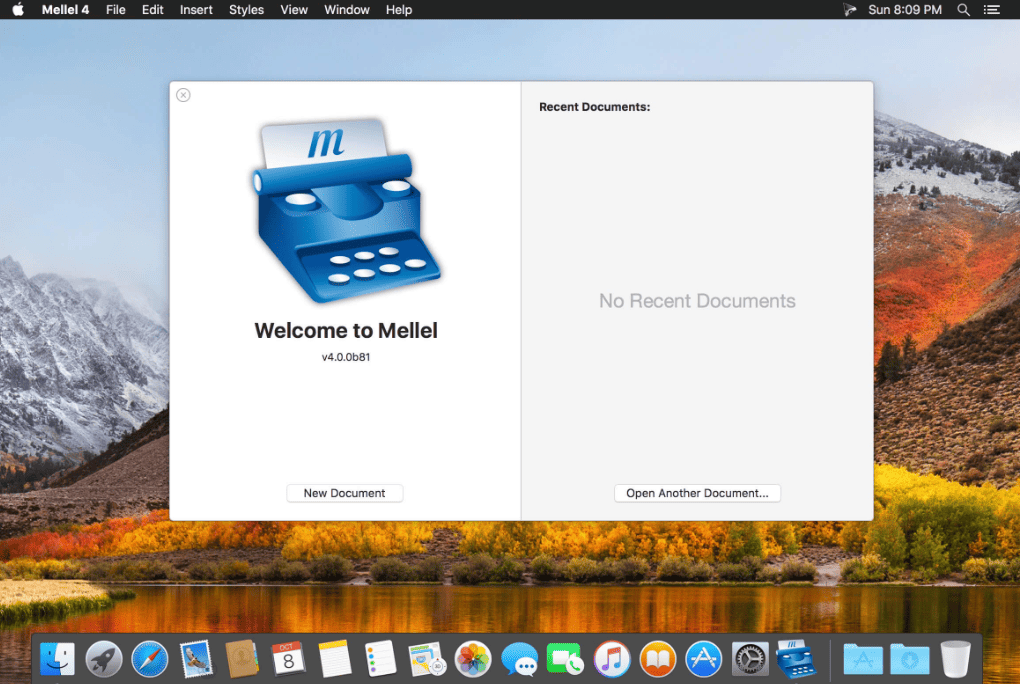Open the View menu
This screenshot has width=1020, height=684.
click(293, 10)
